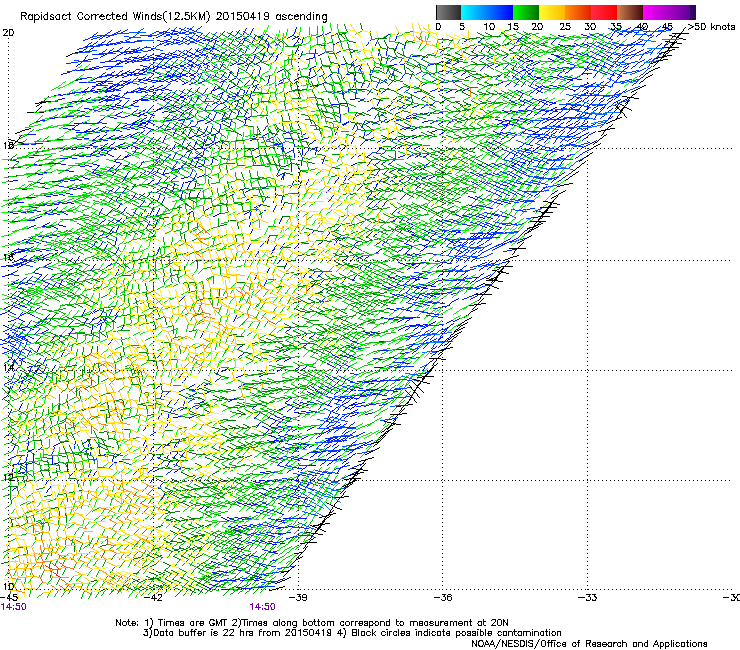740x650 pixels.
Task: Click the 'NOAA/NESDIS/Office of Research and Applications' credit
Action: click(x=589, y=644)
